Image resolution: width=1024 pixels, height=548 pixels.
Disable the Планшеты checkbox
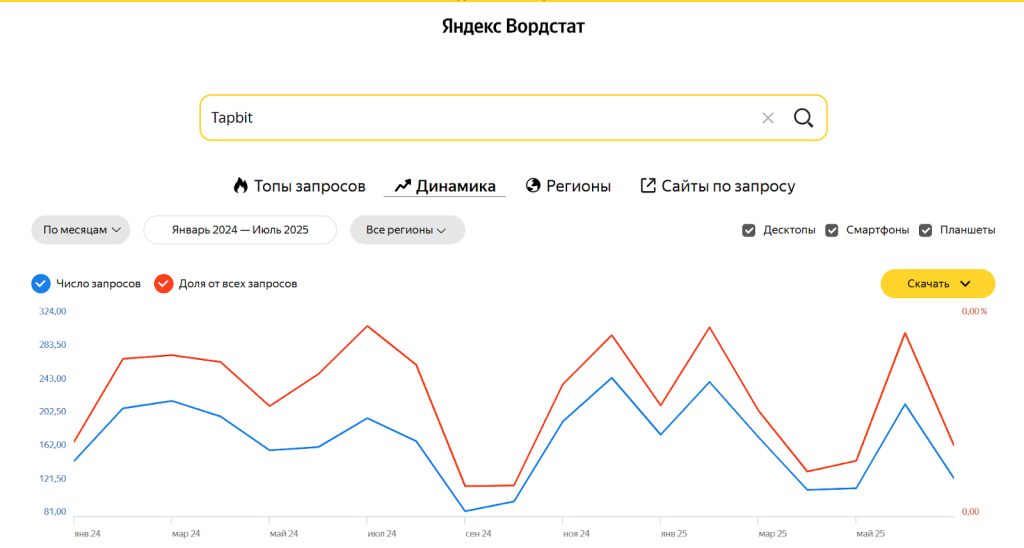click(925, 230)
